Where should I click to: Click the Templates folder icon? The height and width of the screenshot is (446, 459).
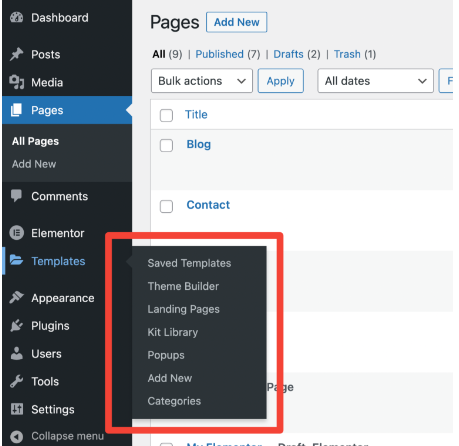[x=16, y=260]
